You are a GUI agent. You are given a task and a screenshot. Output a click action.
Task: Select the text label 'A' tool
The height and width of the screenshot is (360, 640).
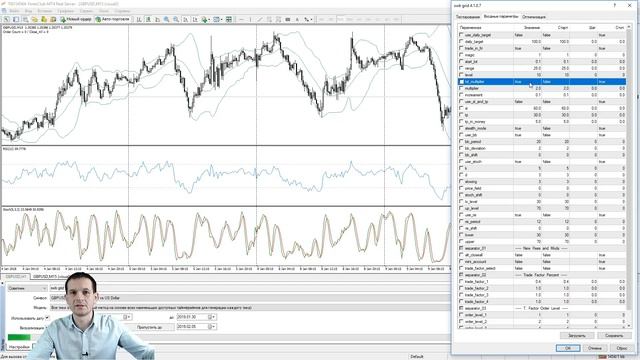click(297, 19)
